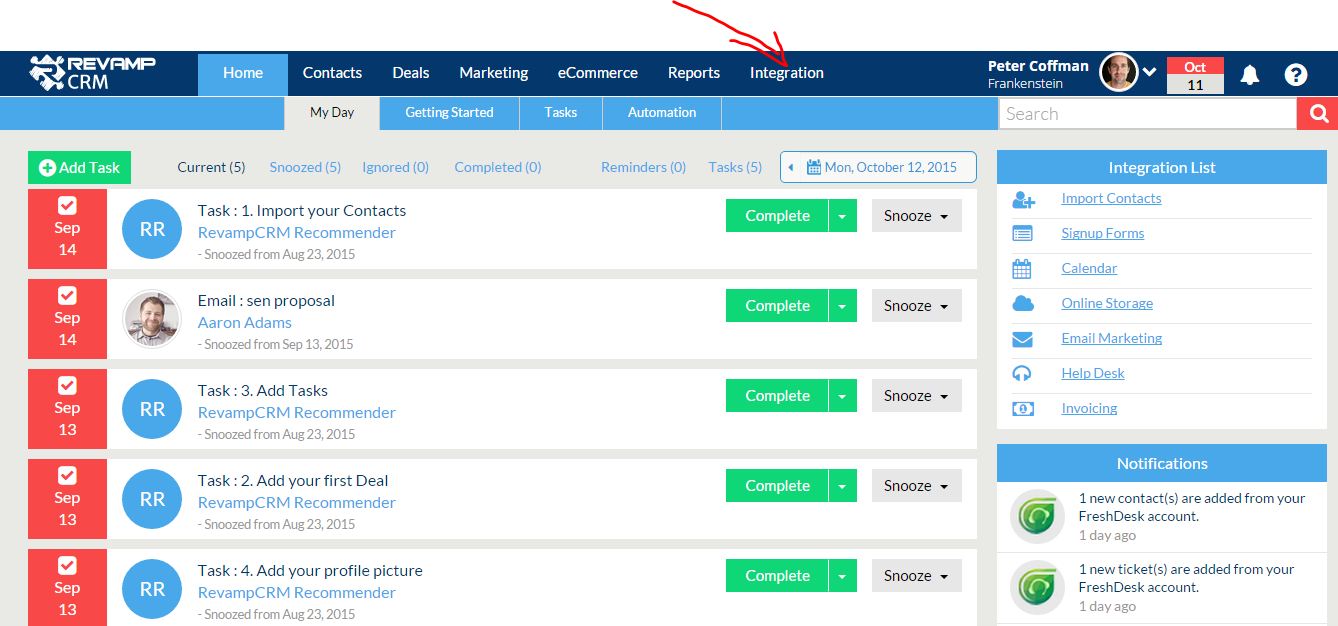Show Ignored (0) tasks

(395, 167)
